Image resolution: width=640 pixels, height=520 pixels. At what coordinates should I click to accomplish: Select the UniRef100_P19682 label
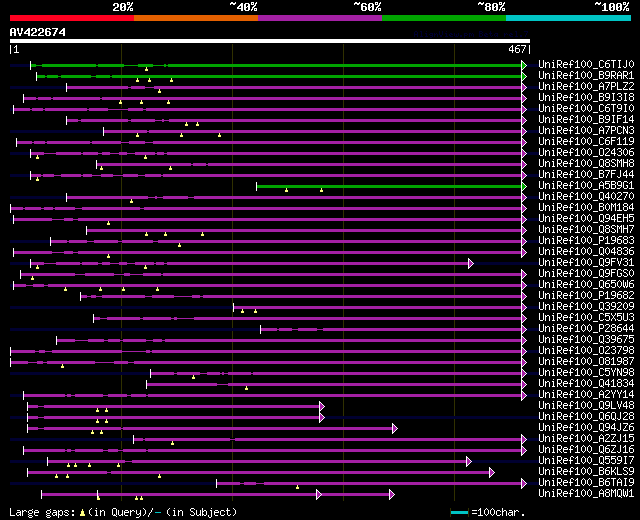[586, 296]
